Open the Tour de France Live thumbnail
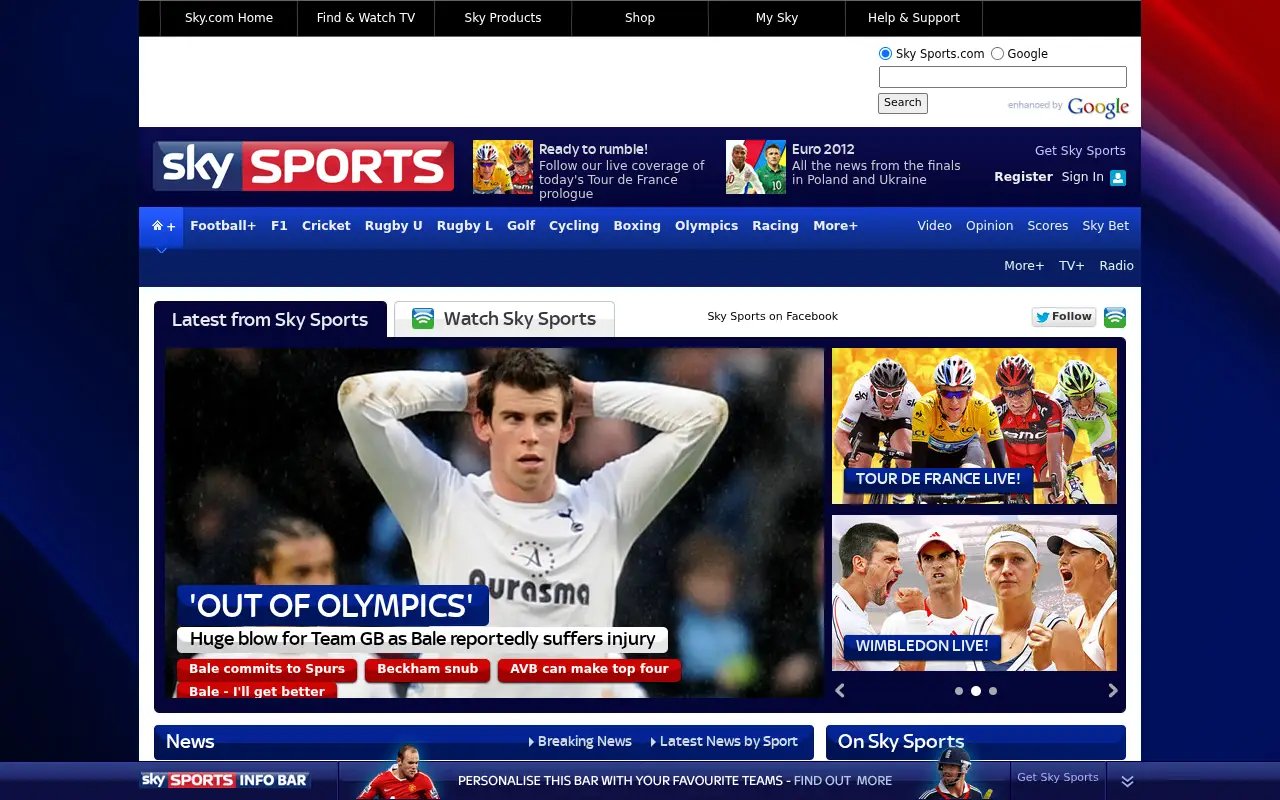 [974, 426]
